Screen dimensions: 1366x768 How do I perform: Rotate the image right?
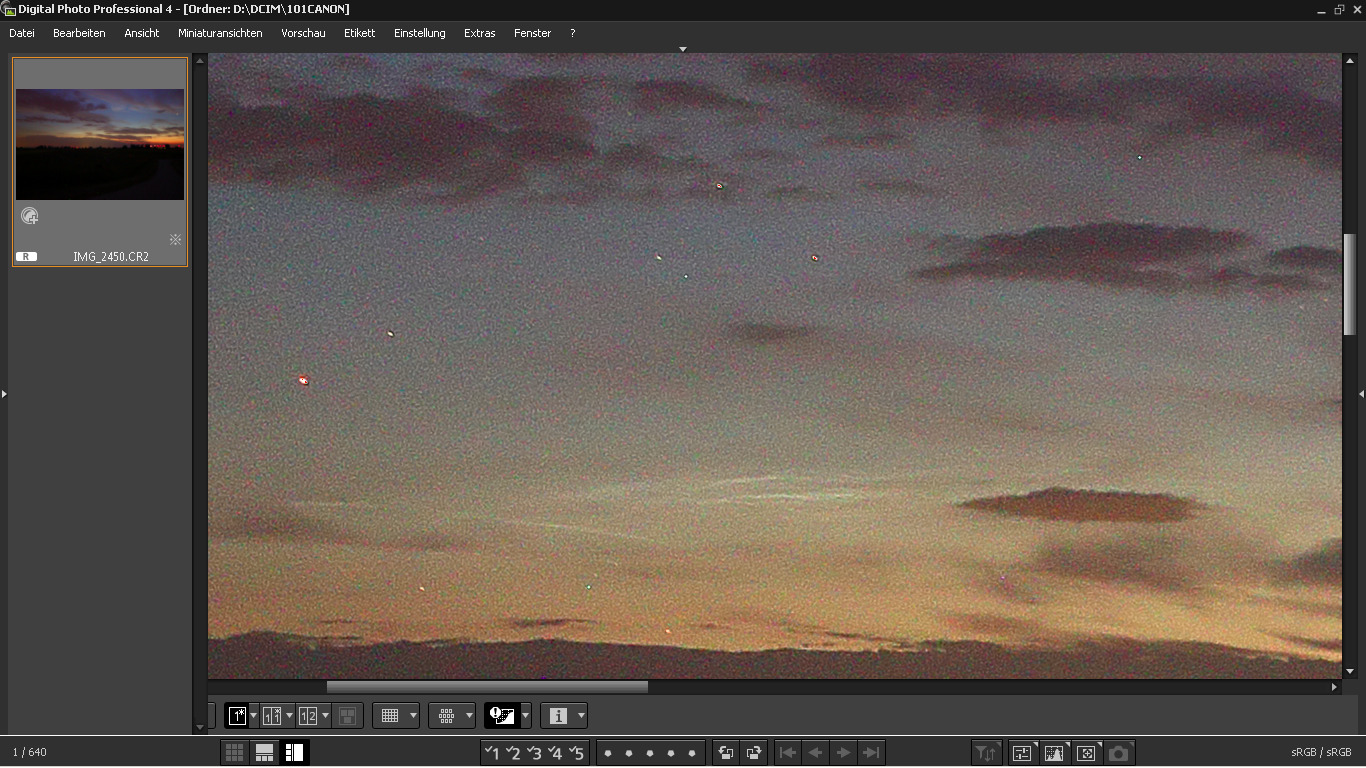(x=754, y=753)
